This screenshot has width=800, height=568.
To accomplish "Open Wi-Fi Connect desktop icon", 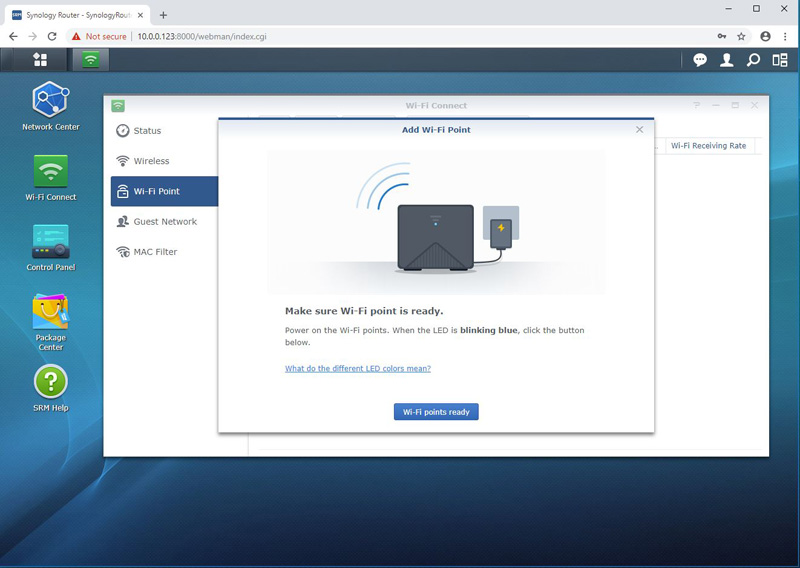I will pos(50,172).
